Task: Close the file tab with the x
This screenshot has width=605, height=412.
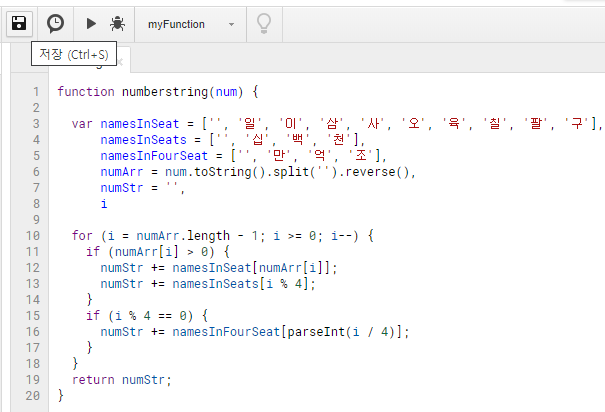Action: [x=121, y=62]
